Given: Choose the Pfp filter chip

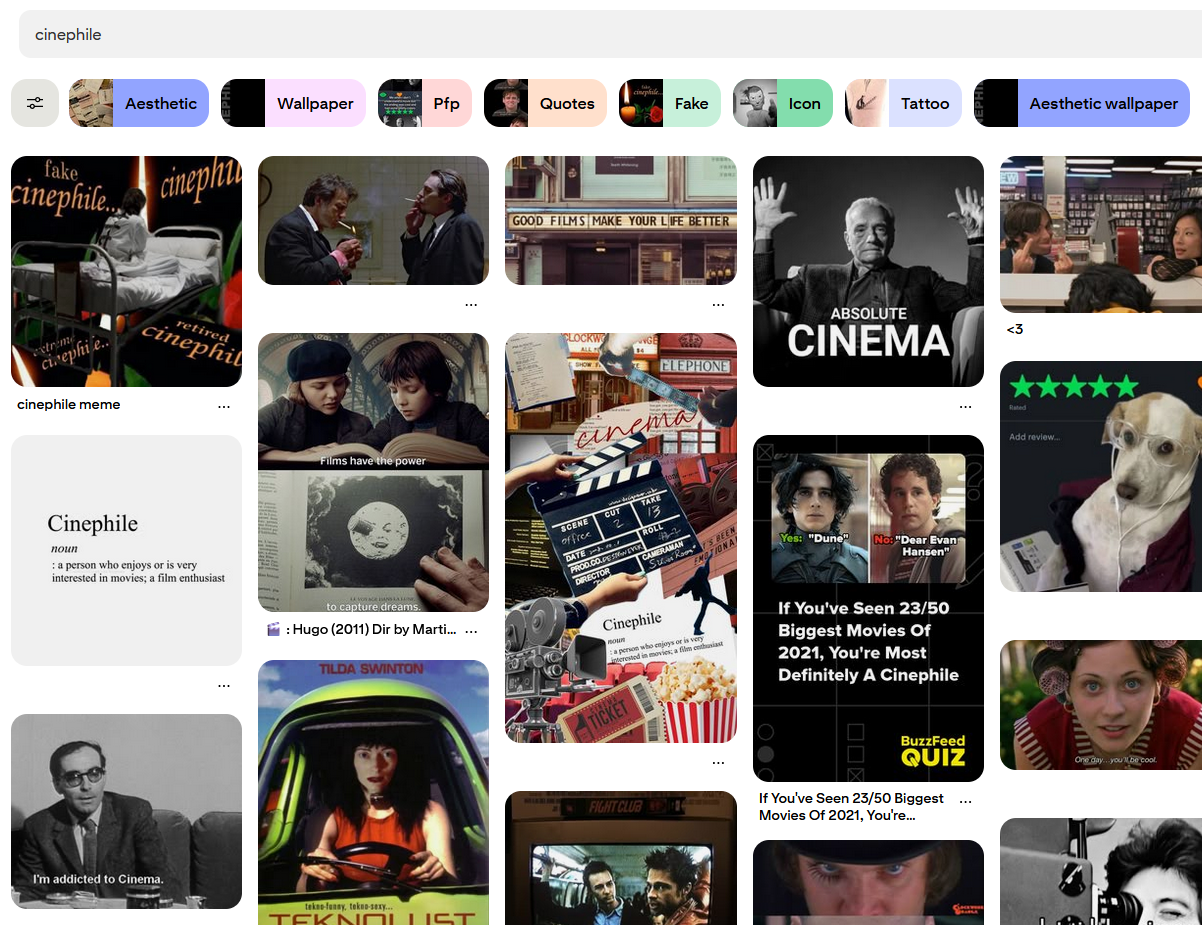Looking at the screenshot, I should click(425, 103).
